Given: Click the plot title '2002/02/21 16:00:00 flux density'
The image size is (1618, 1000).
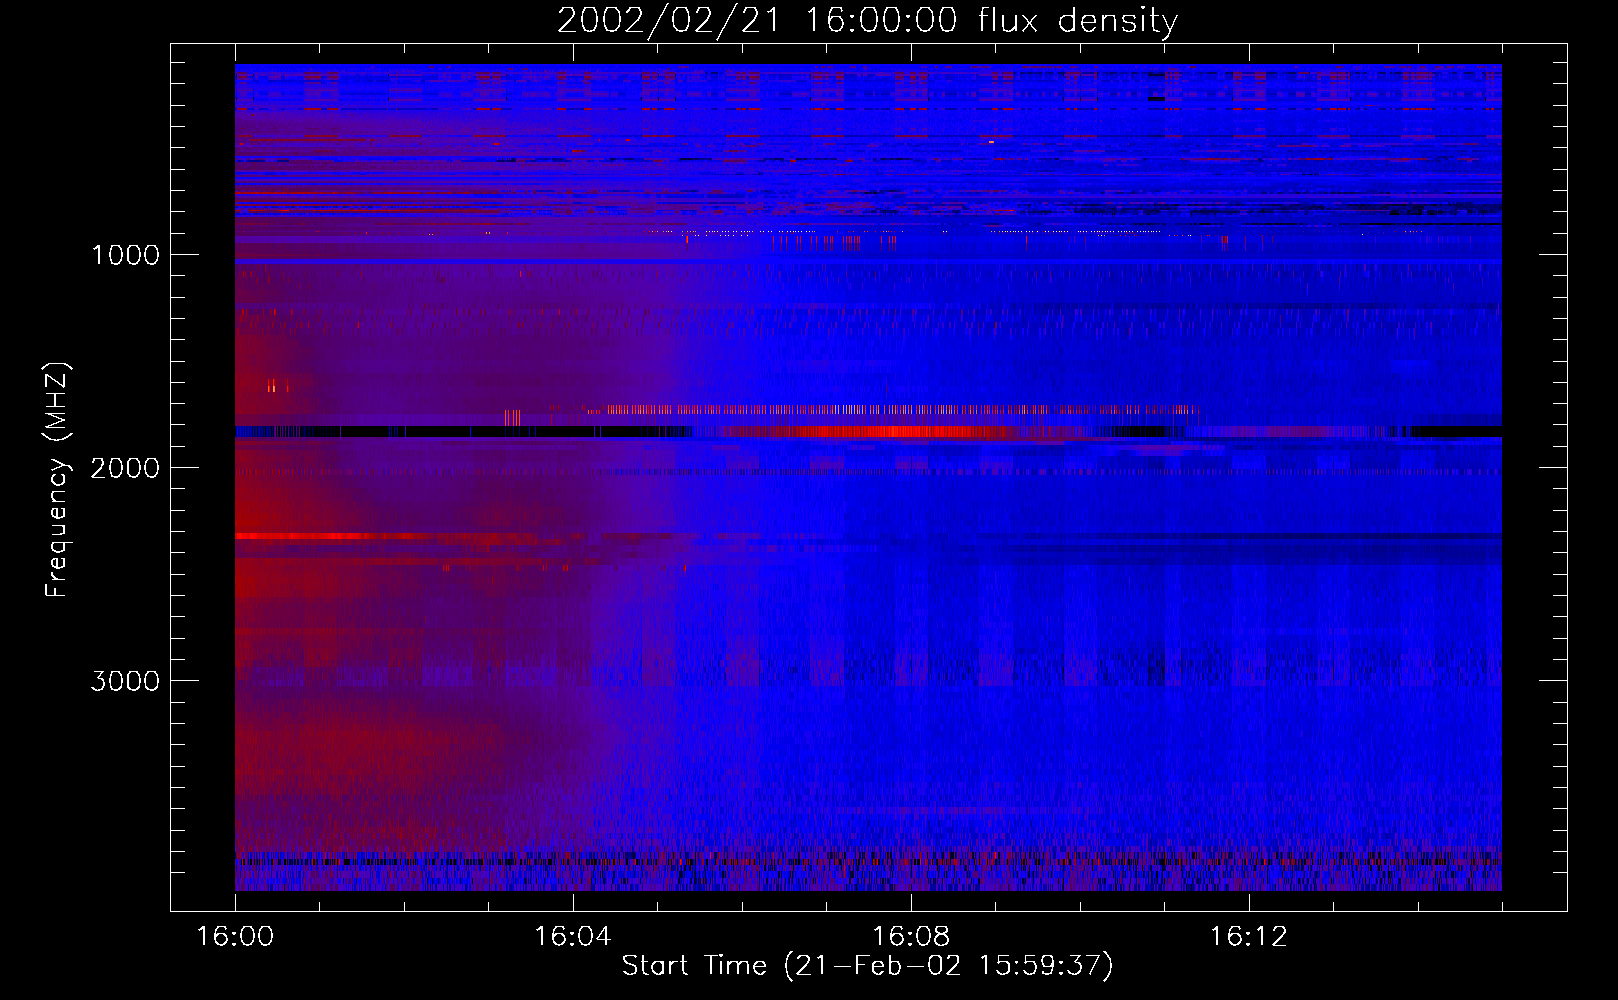Looking at the screenshot, I should pyautogui.click(x=867, y=20).
